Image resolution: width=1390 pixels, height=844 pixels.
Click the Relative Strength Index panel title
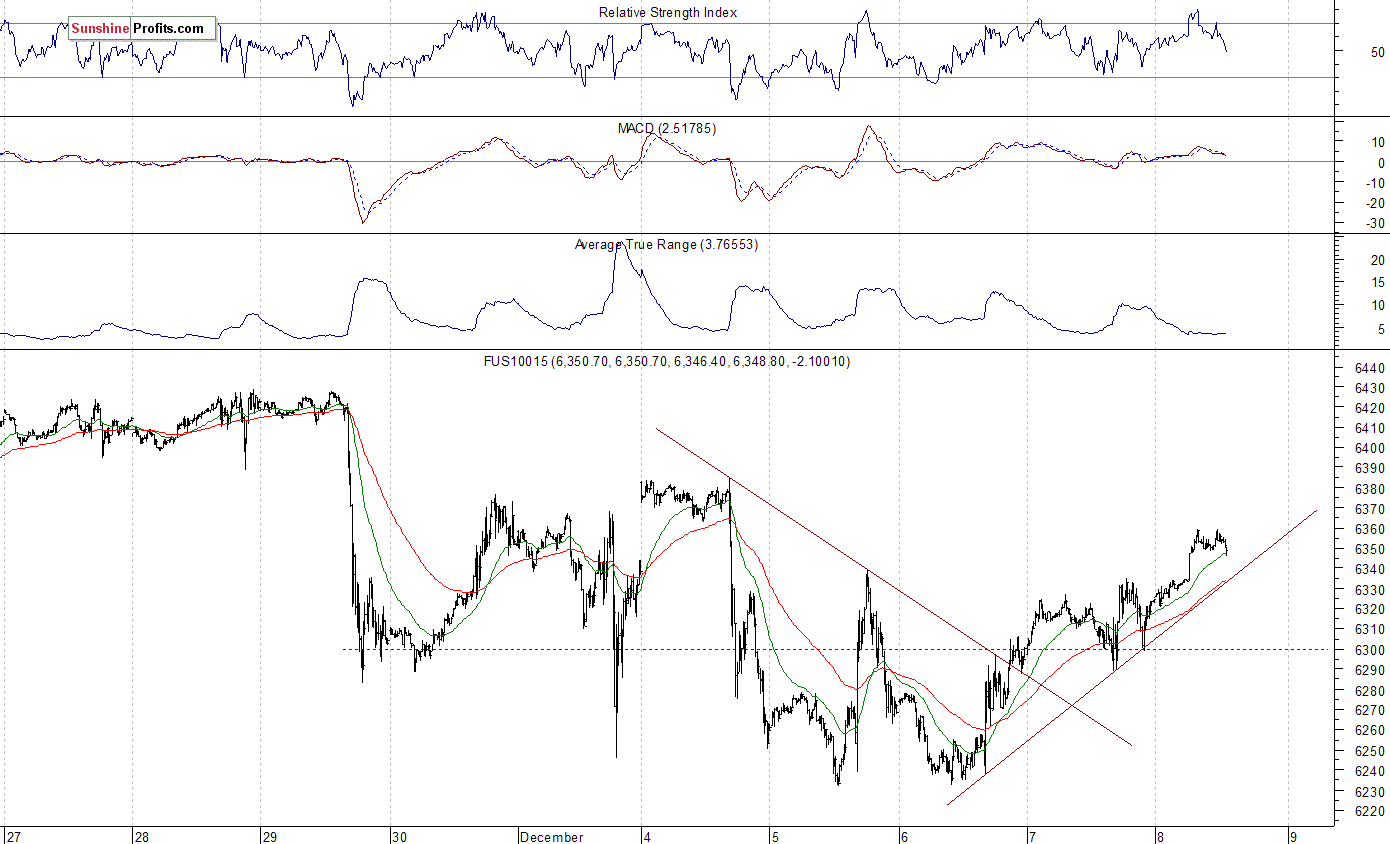click(x=668, y=12)
